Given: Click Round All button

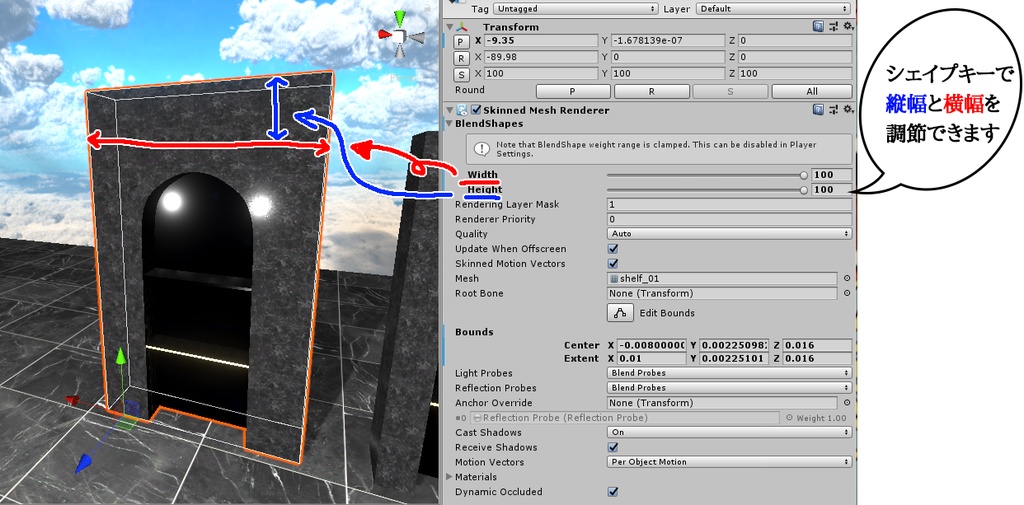Looking at the screenshot, I should click(812, 91).
